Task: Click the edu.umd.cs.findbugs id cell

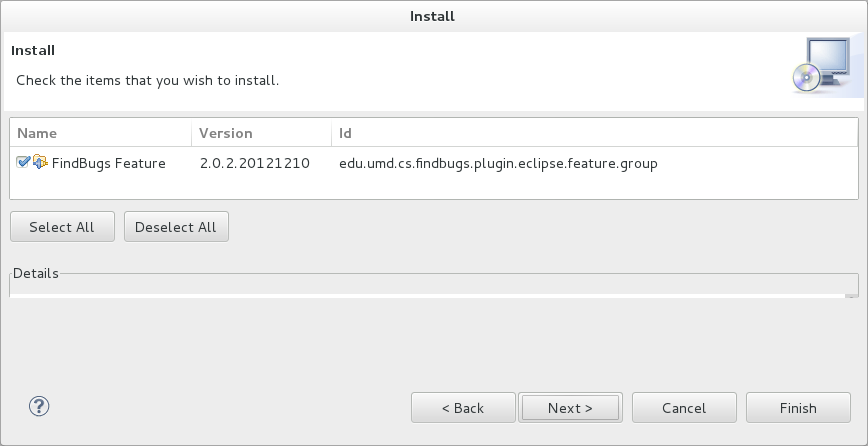Action: tap(498, 163)
